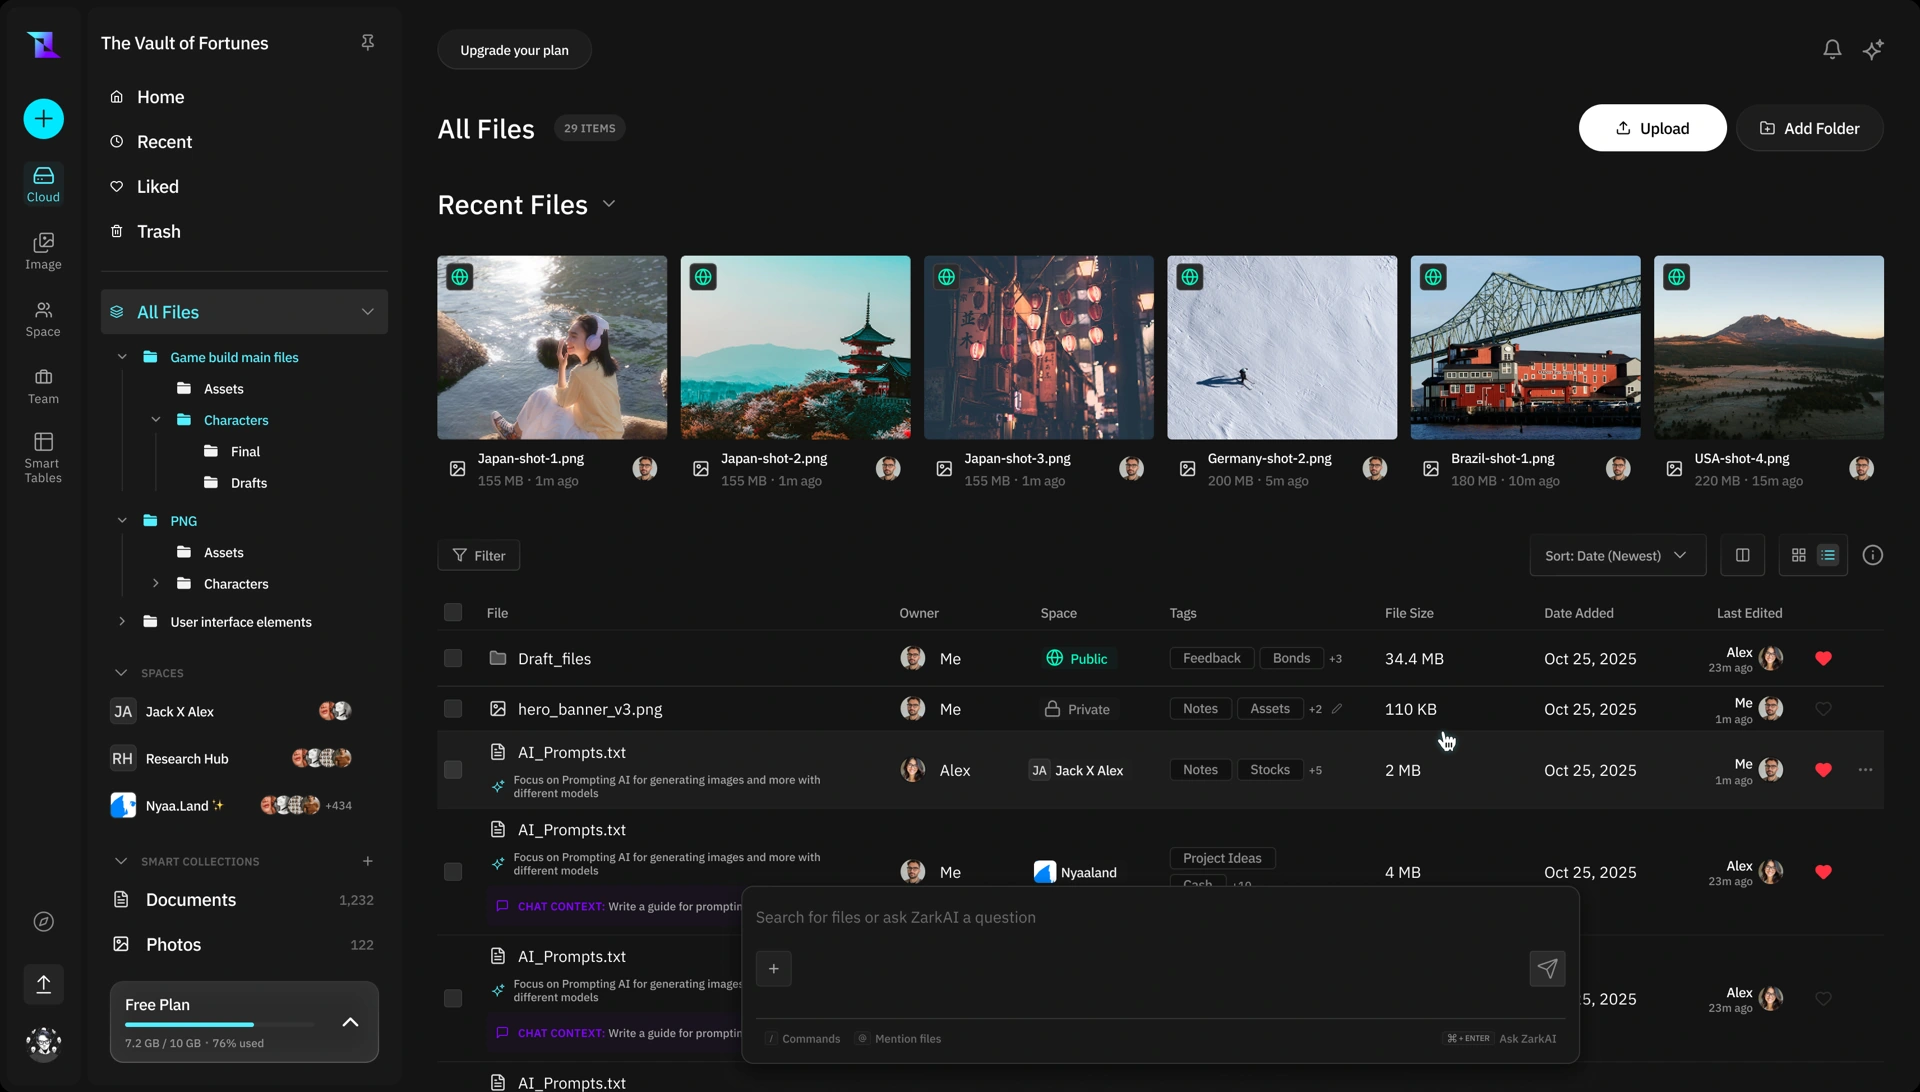This screenshot has width=1920, height=1092.
Task: Click the upload arrow icon in left rail
Action: (x=43, y=984)
